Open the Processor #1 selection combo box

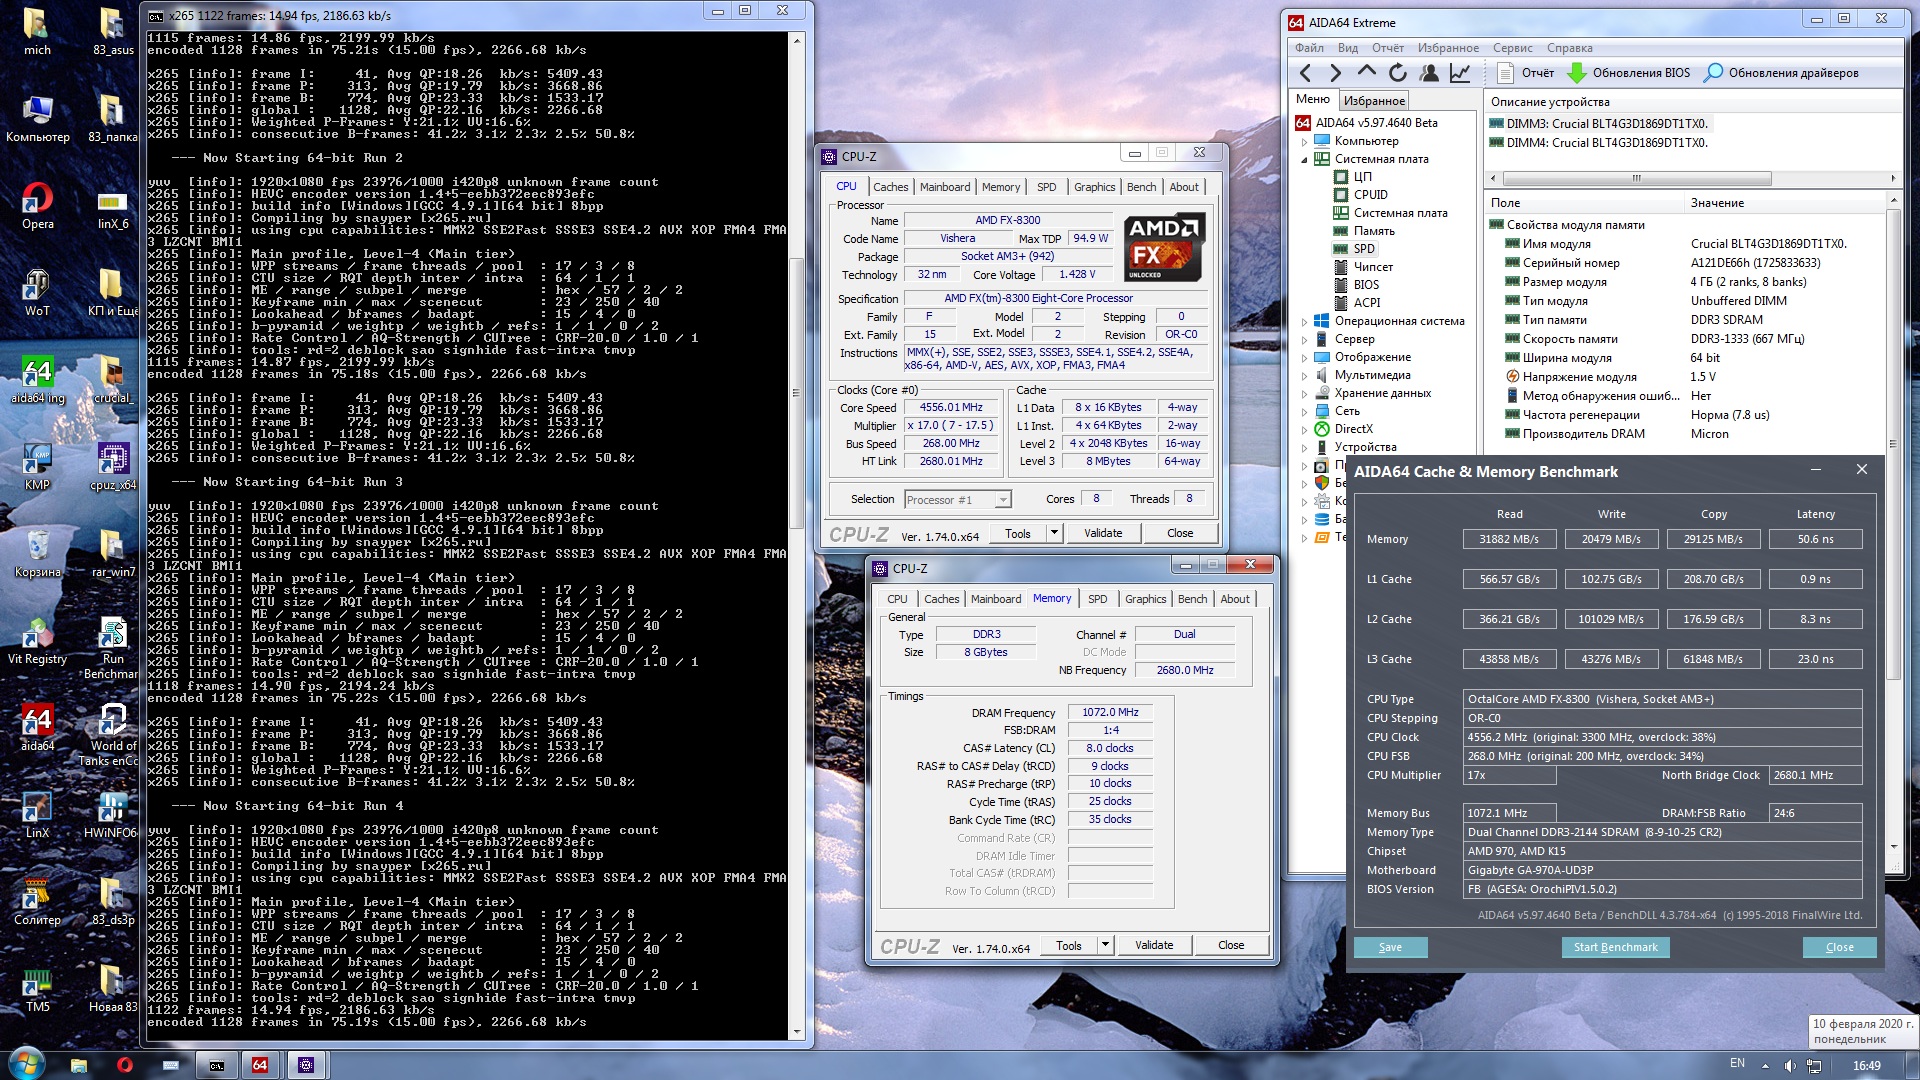click(x=957, y=499)
